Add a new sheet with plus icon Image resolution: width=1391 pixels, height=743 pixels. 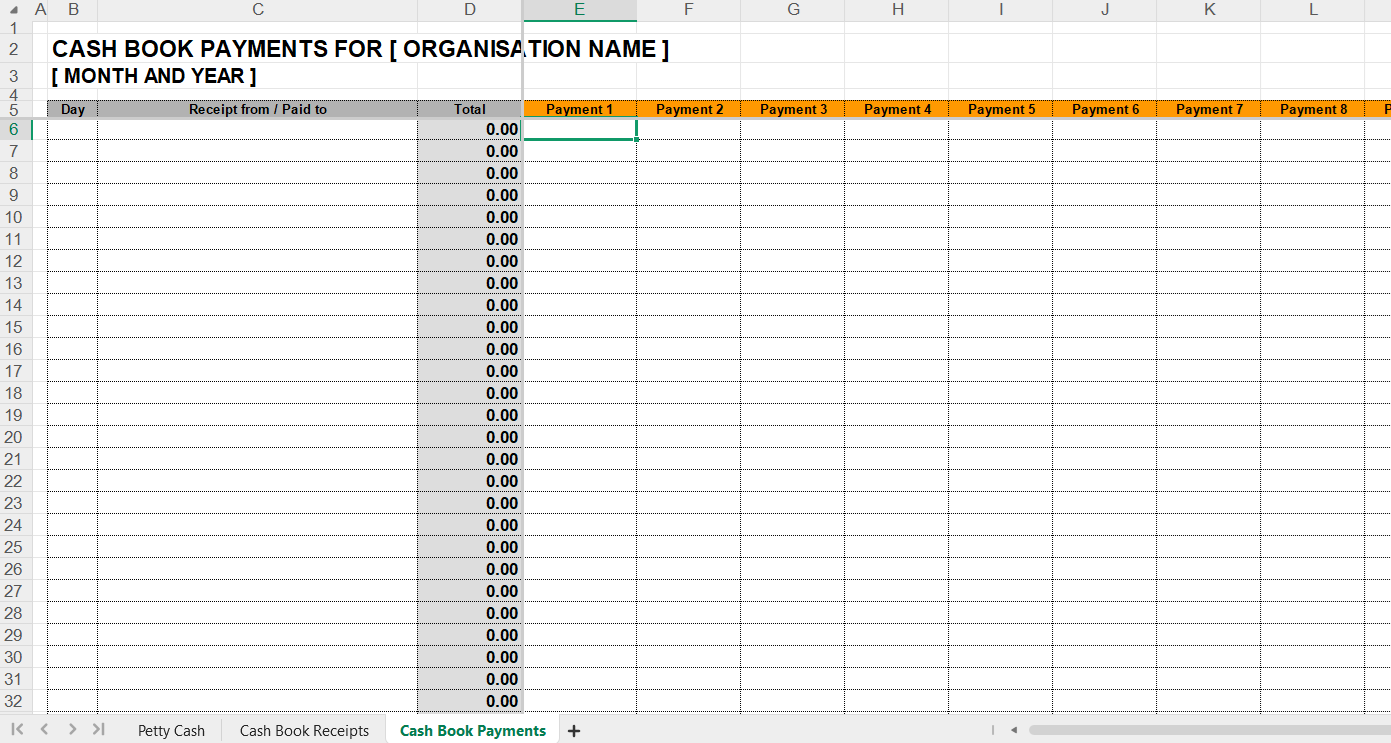click(574, 731)
